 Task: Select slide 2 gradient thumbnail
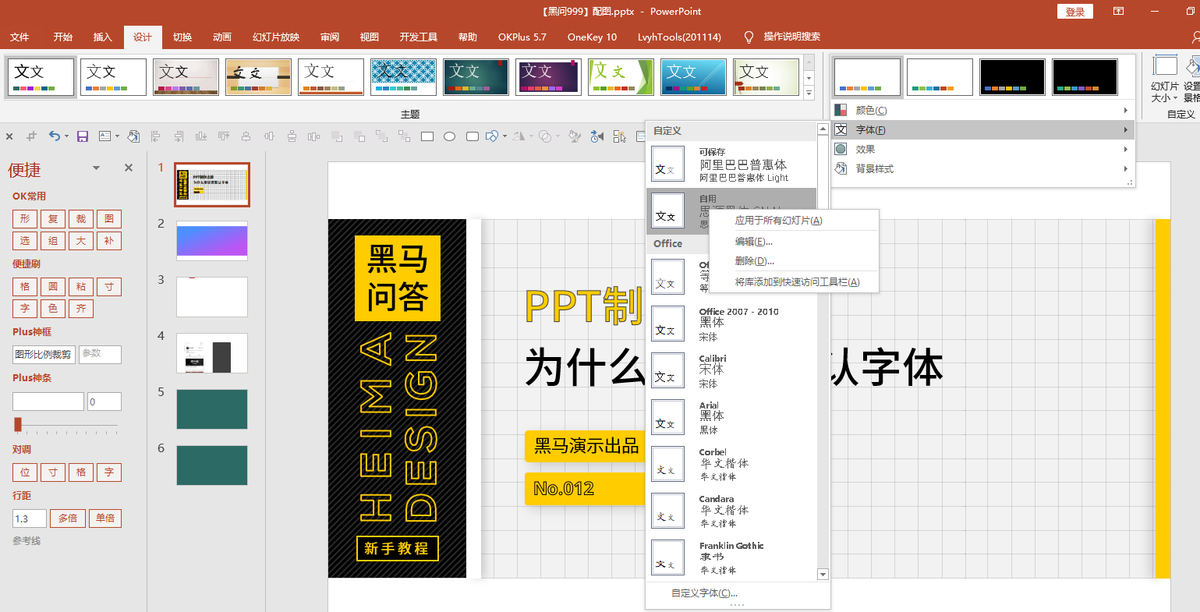211,240
